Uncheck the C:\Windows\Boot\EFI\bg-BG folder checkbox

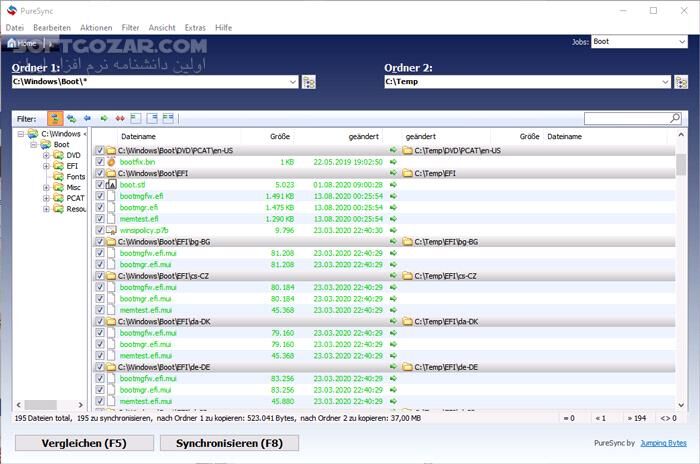(100, 242)
